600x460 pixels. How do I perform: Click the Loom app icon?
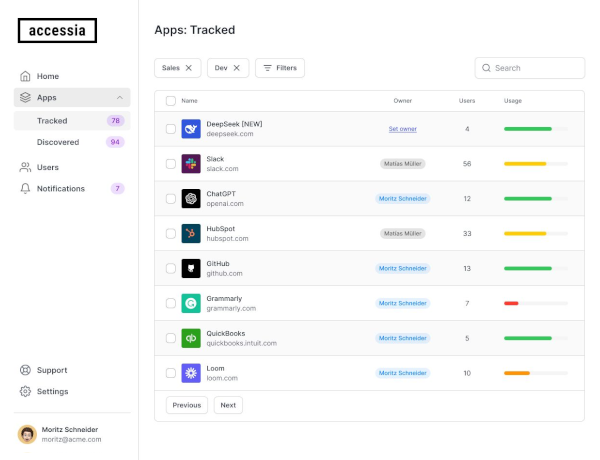point(191,374)
